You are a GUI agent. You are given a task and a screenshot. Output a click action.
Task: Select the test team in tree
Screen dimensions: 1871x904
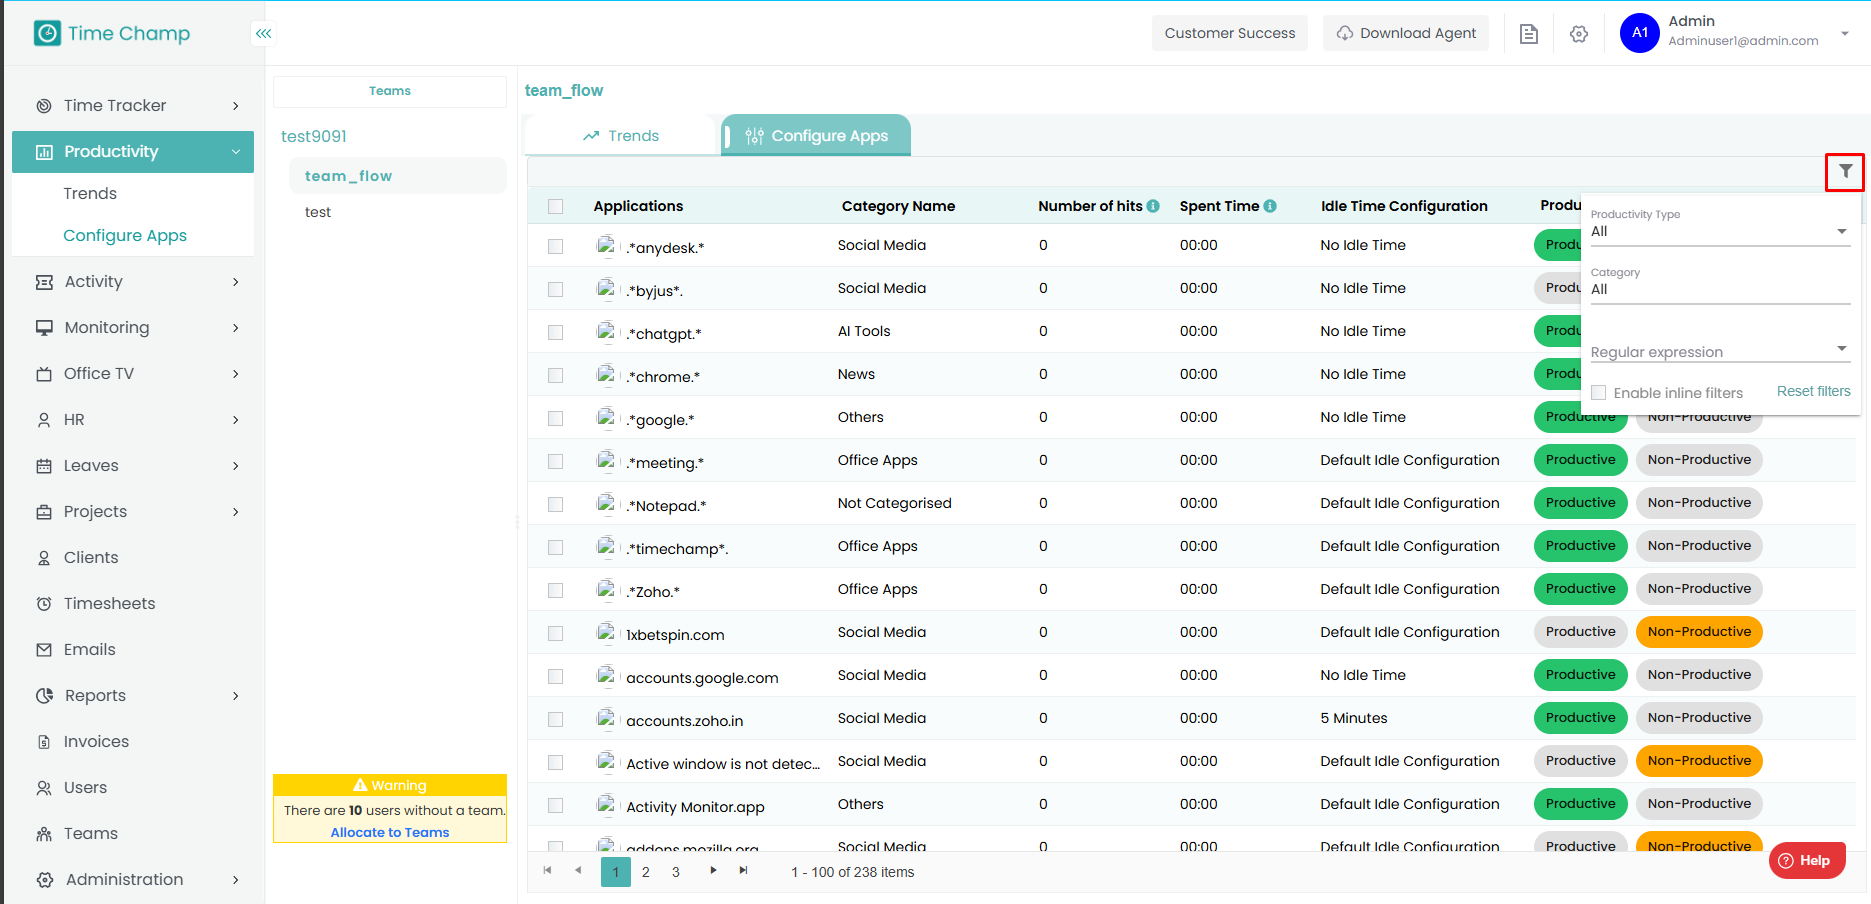(x=318, y=212)
